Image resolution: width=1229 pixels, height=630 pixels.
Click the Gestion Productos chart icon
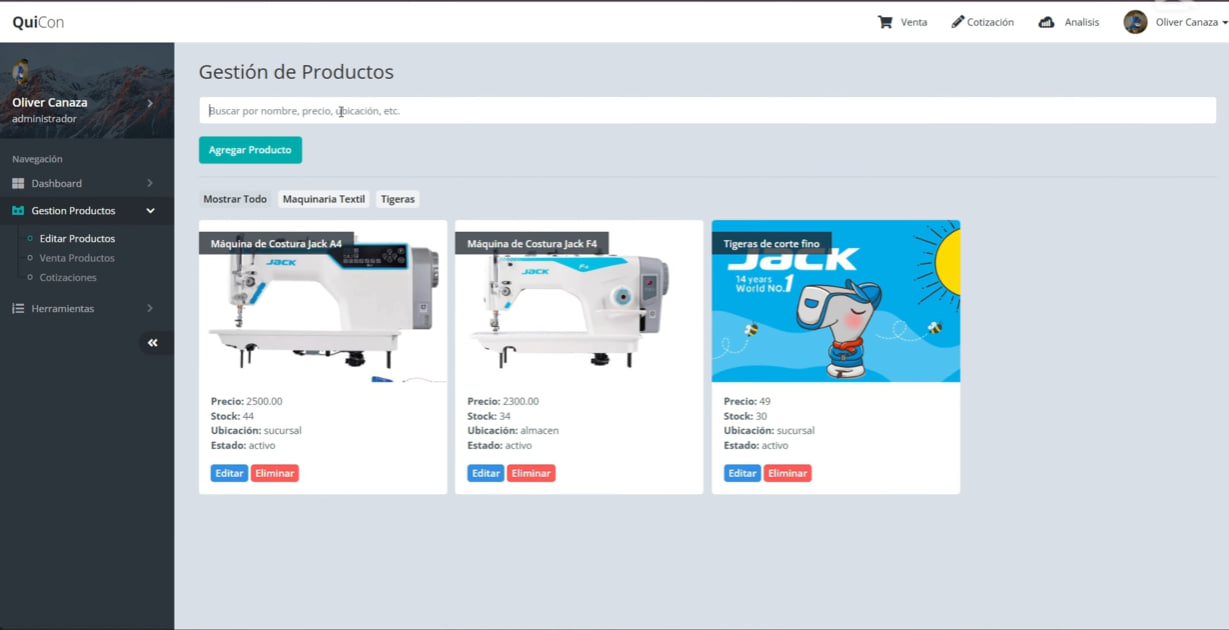(x=18, y=210)
